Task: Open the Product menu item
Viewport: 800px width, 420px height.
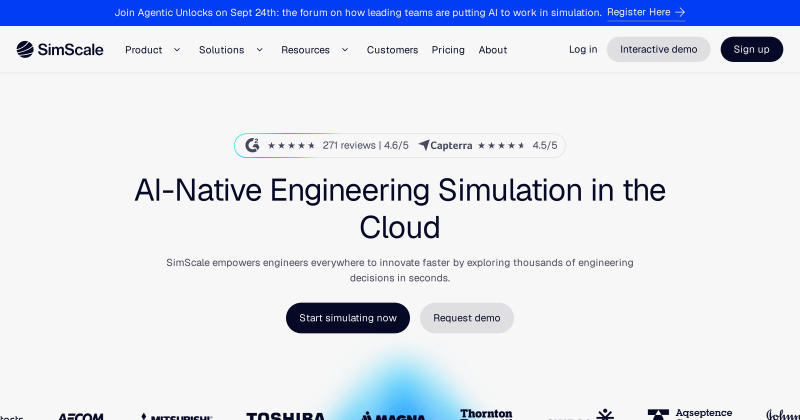Action: [x=143, y=50]
